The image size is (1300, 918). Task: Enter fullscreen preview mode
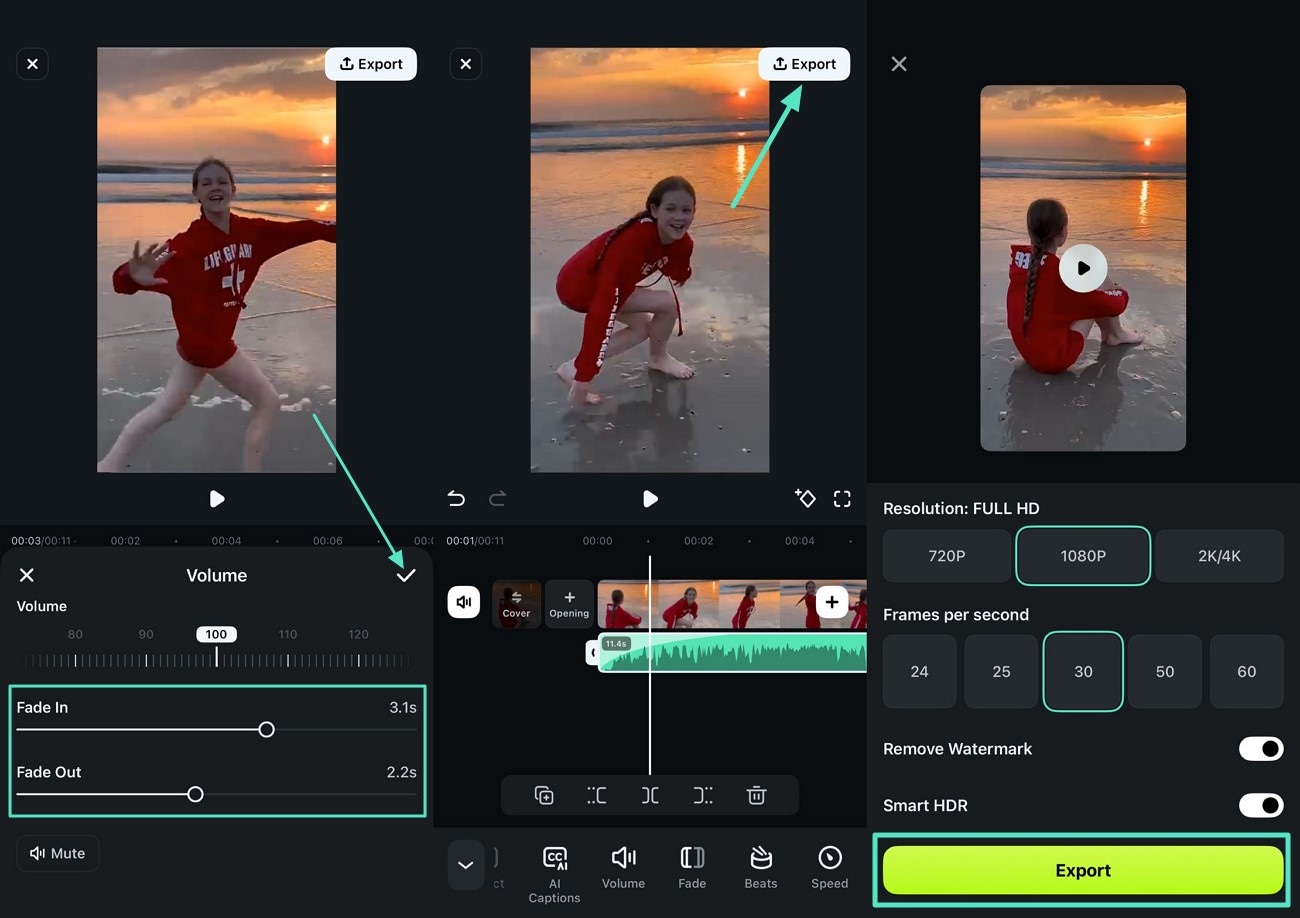click(x=842, y=499)
